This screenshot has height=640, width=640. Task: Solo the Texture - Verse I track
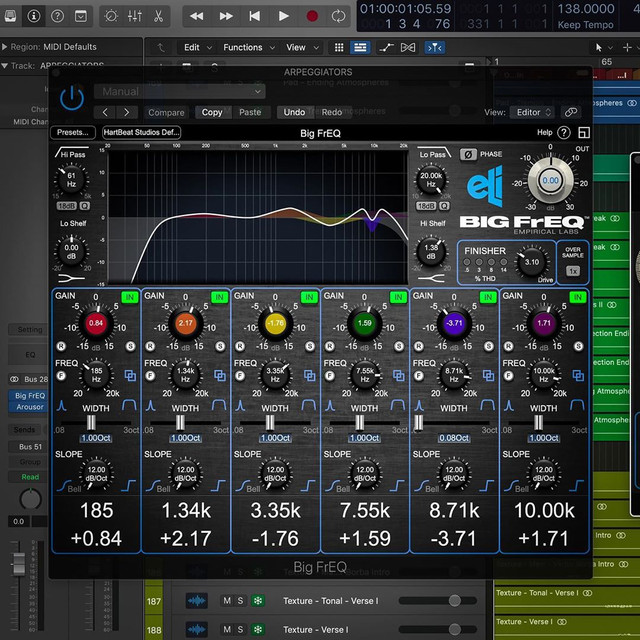(240, 630)
